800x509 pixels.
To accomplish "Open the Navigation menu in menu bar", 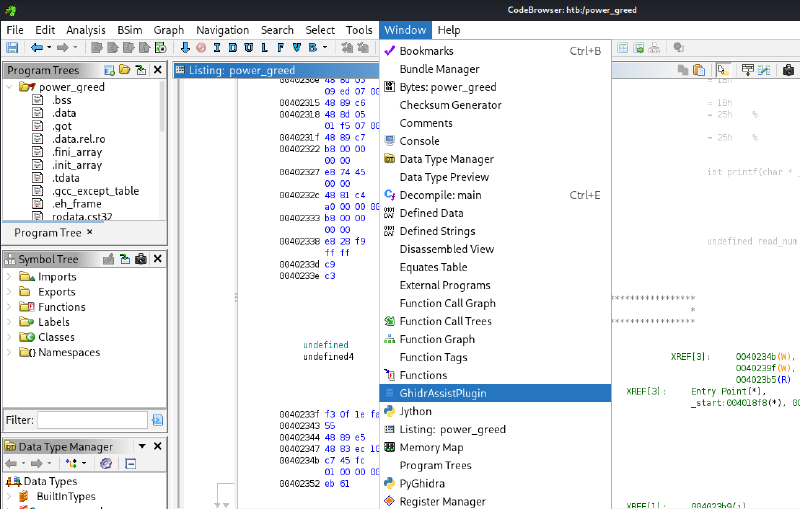I will (222, 30).
